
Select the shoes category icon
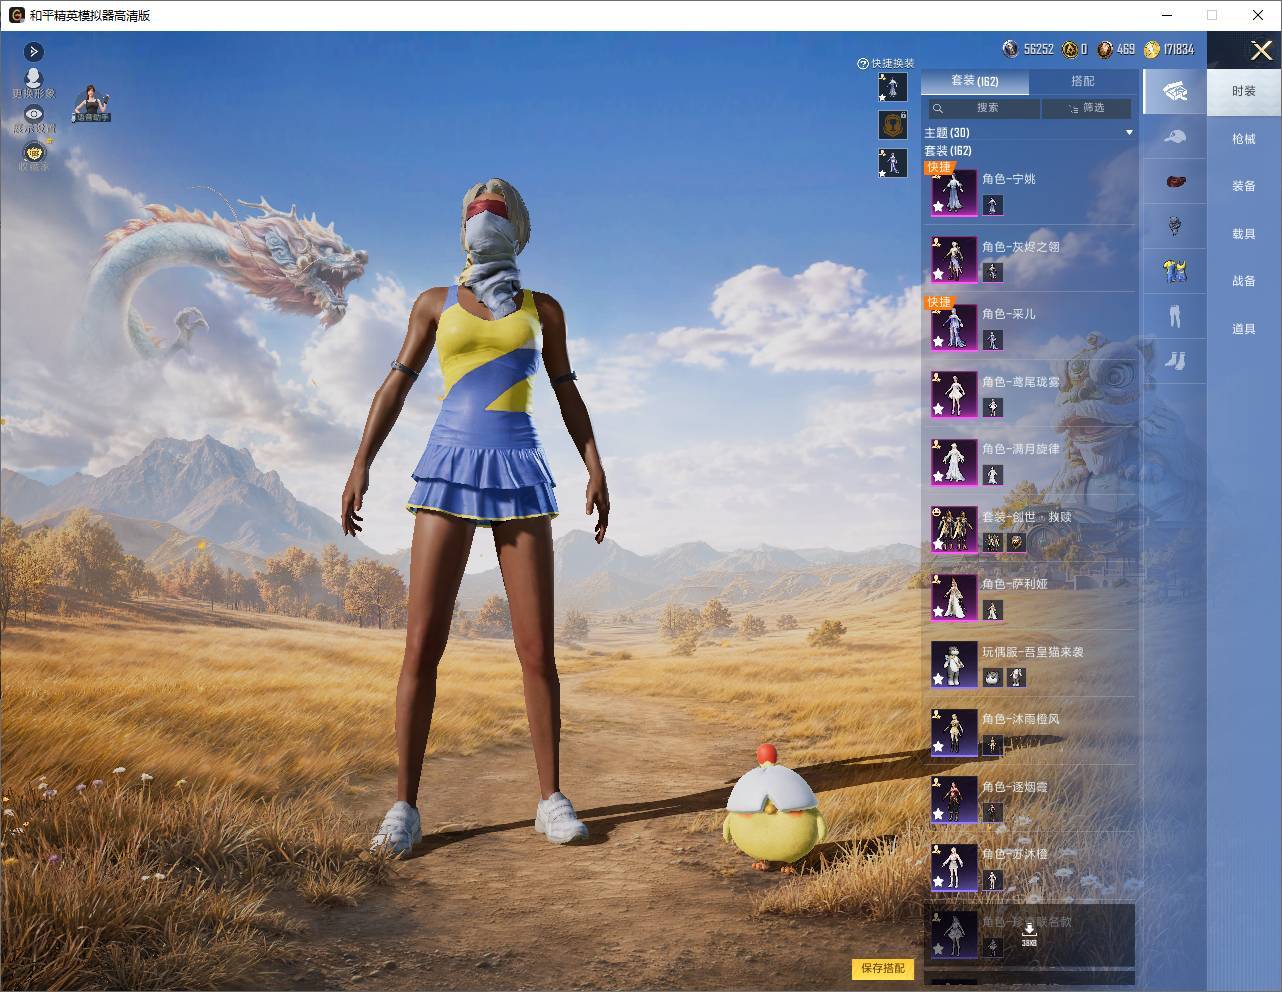pyautogui.click(x=1175, y=359)
